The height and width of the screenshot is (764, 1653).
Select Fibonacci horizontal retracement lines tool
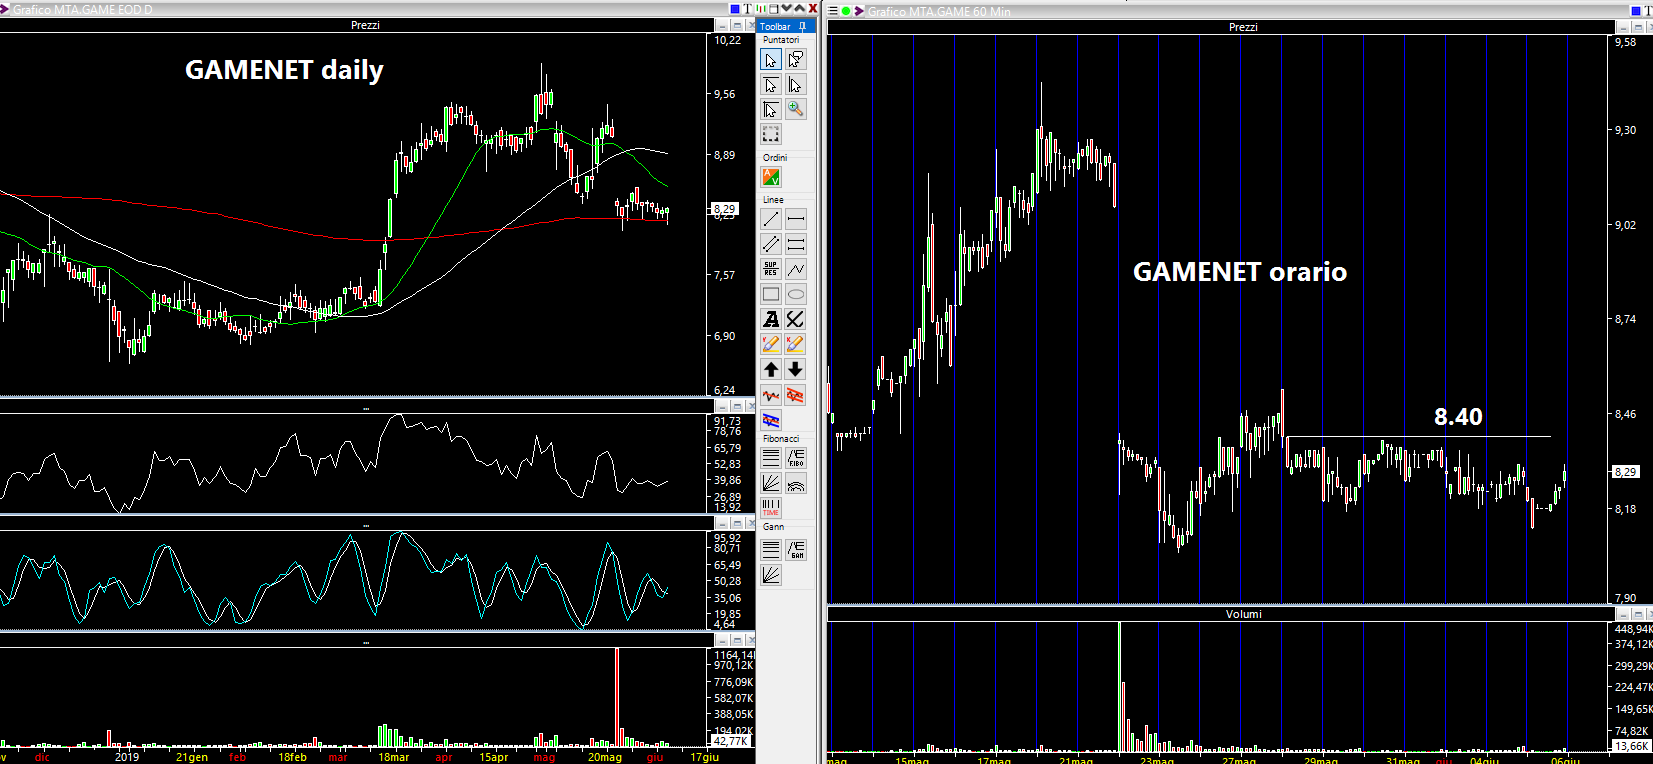771,458
